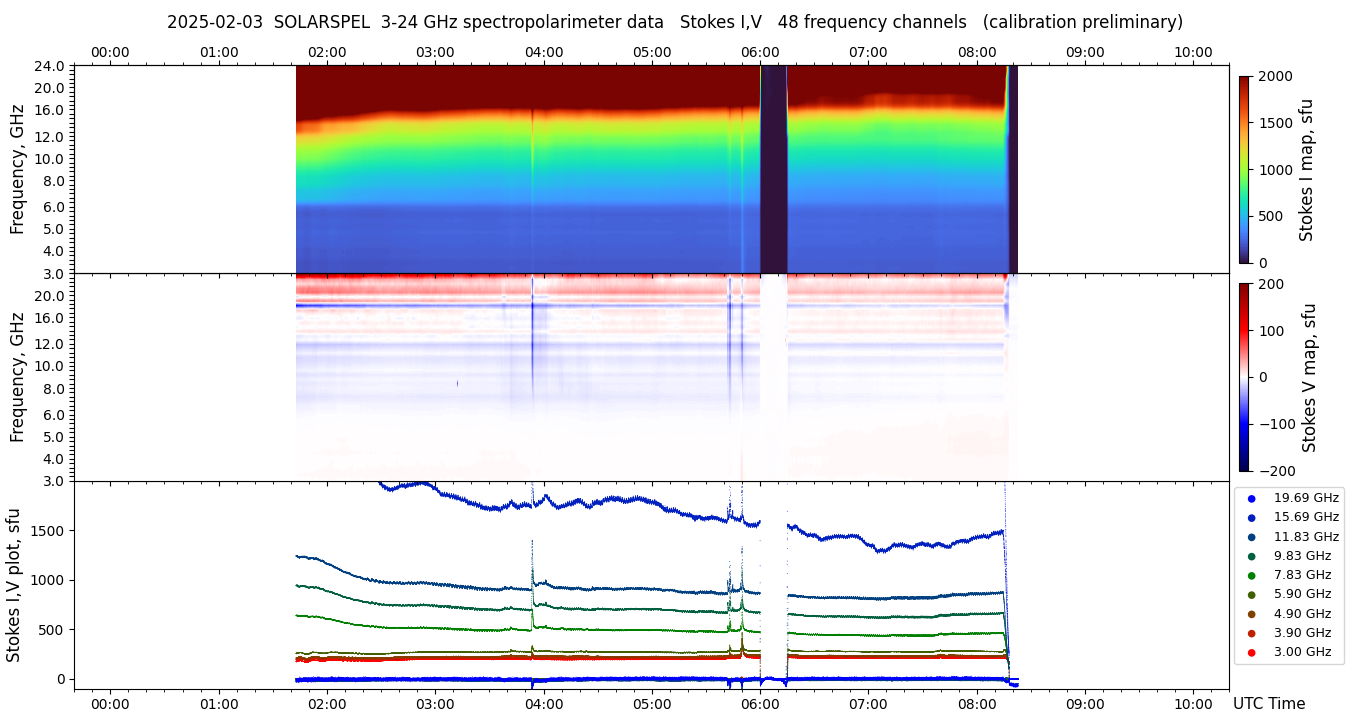The width and height of the screenshot is (1350, 725).
Task: Click the 7.83 GHz legend marker dot
Action: click(x=1251, y=575)
